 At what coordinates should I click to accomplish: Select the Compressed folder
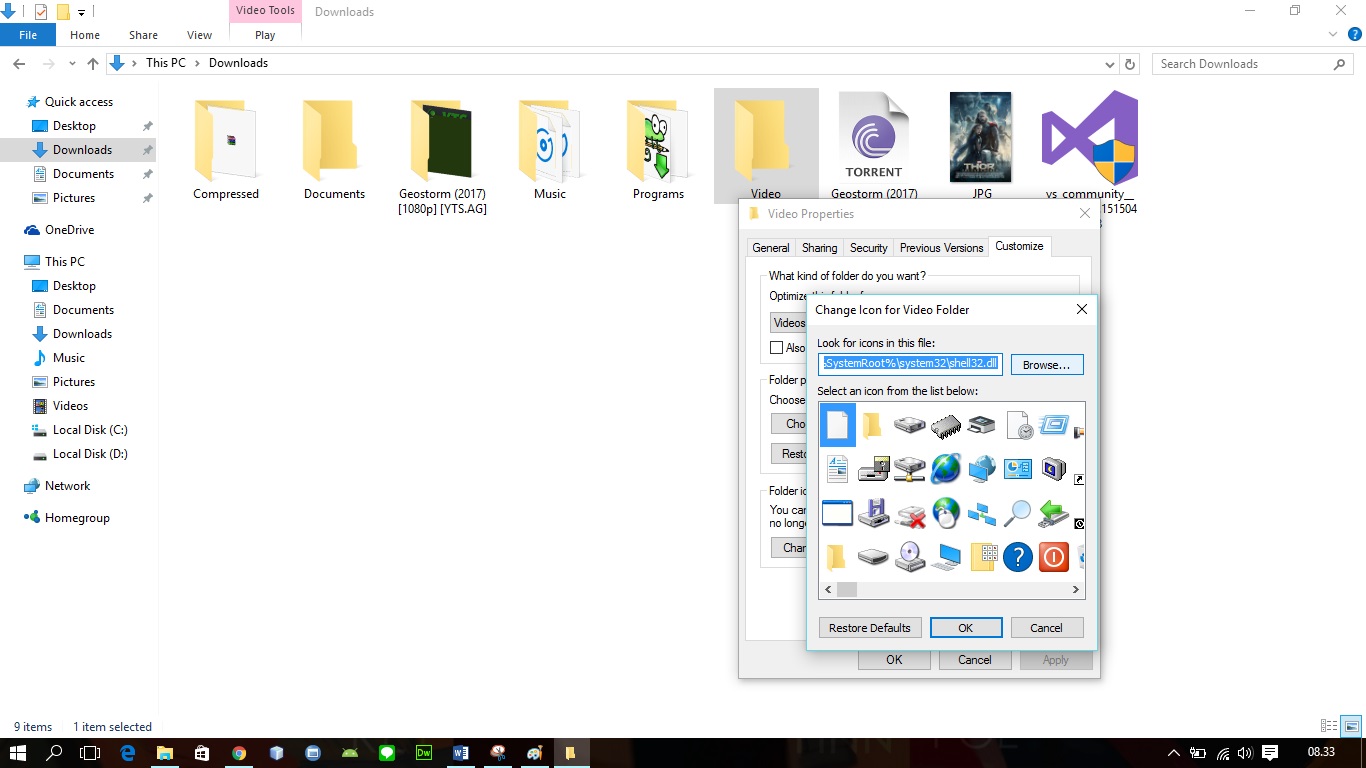(226, 148)
